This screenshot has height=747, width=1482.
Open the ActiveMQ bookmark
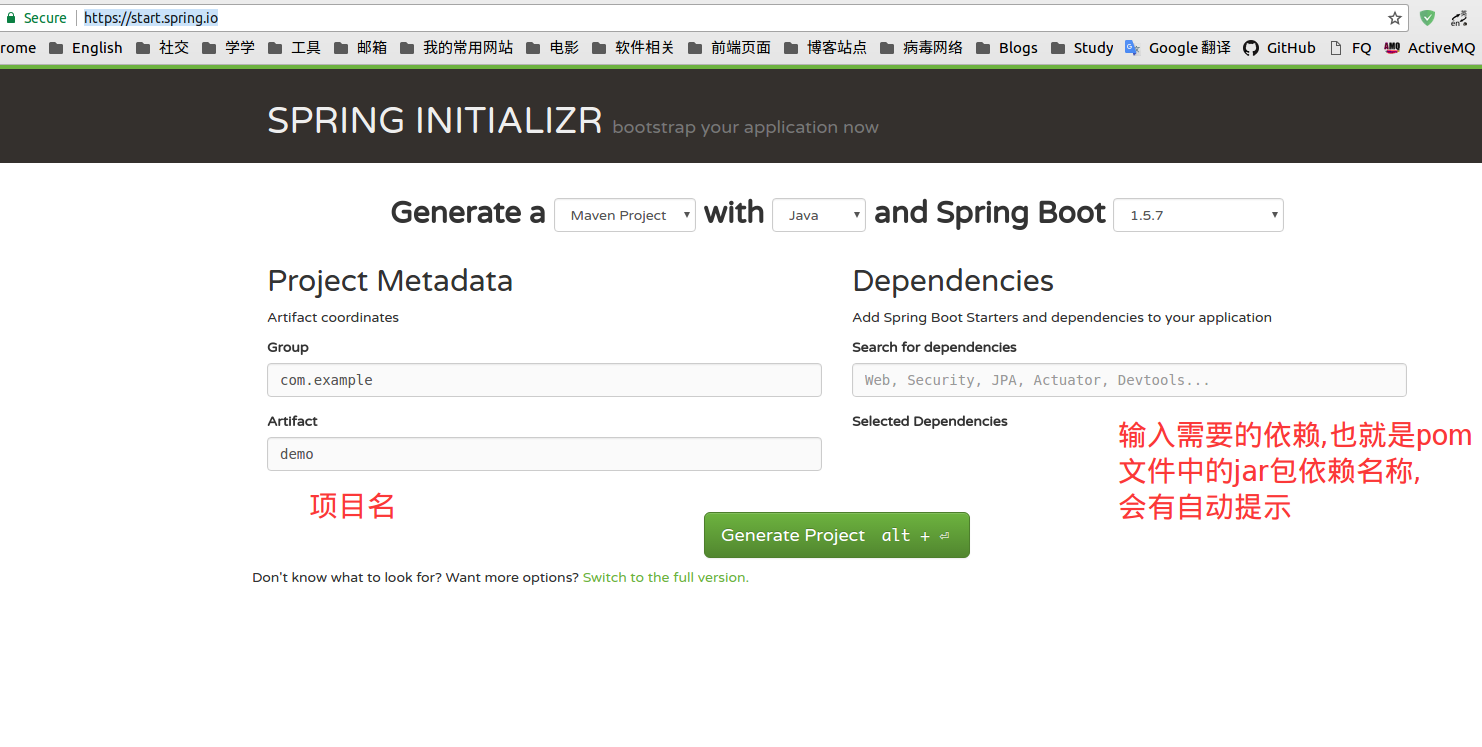point(1430,48)
